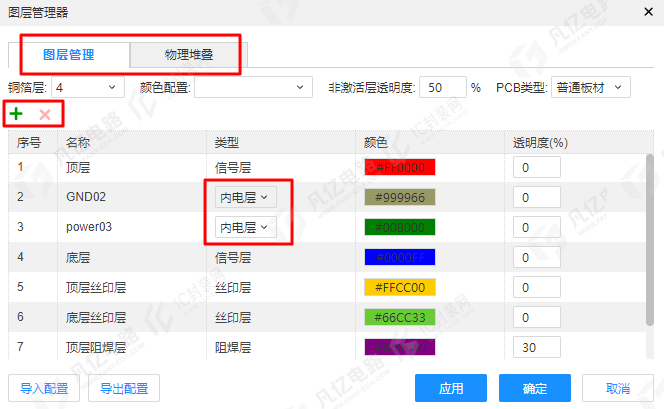664x409 pixels.
Task: Pick the 顶层 color swatch #FF0000
Action: tap(400, 167)
